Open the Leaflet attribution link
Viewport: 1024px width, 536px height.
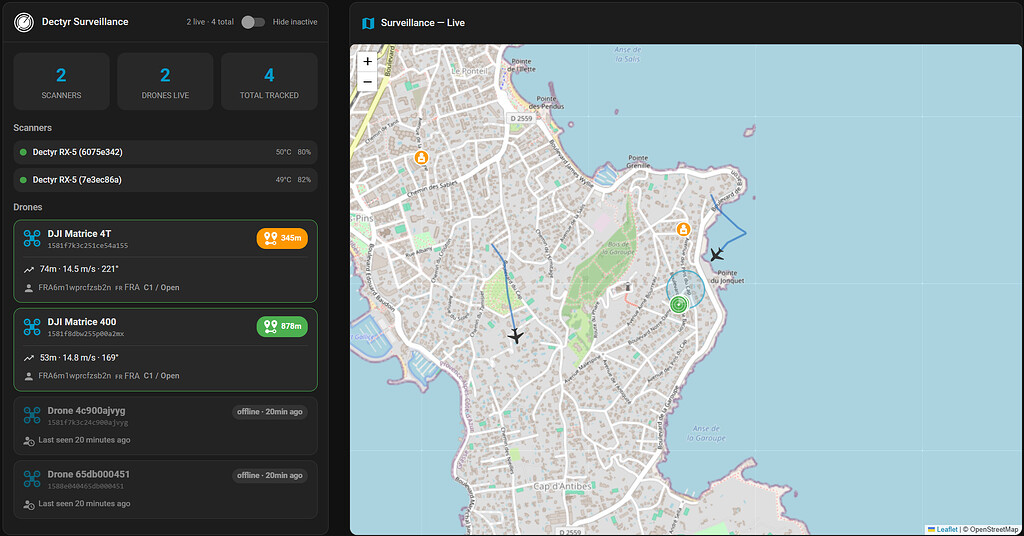click(x=947, y=529)
